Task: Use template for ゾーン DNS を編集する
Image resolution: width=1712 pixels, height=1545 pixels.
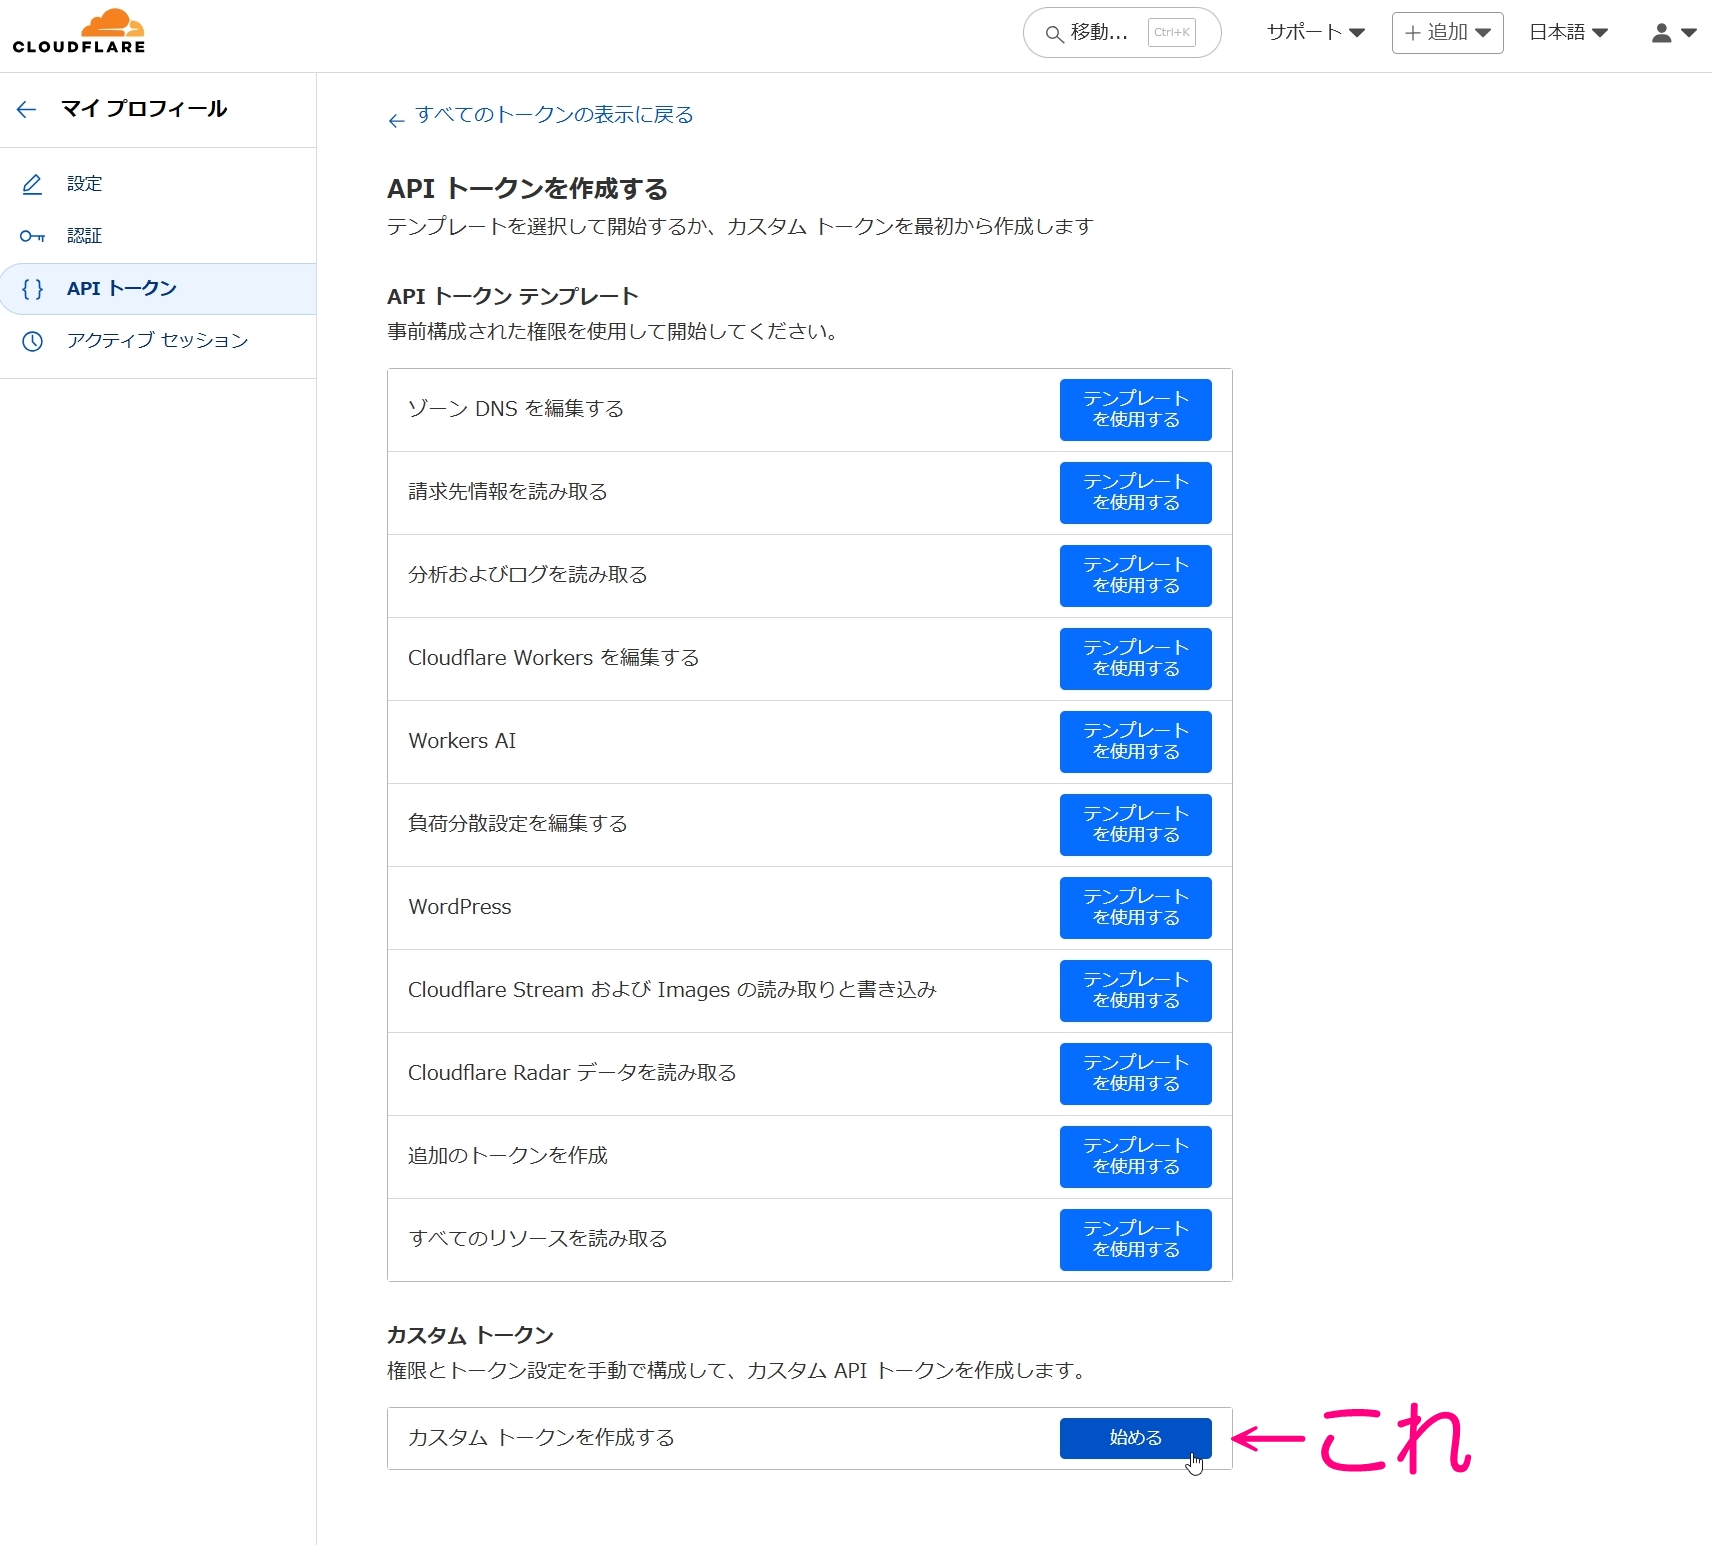Action: tap(1135, 410)
